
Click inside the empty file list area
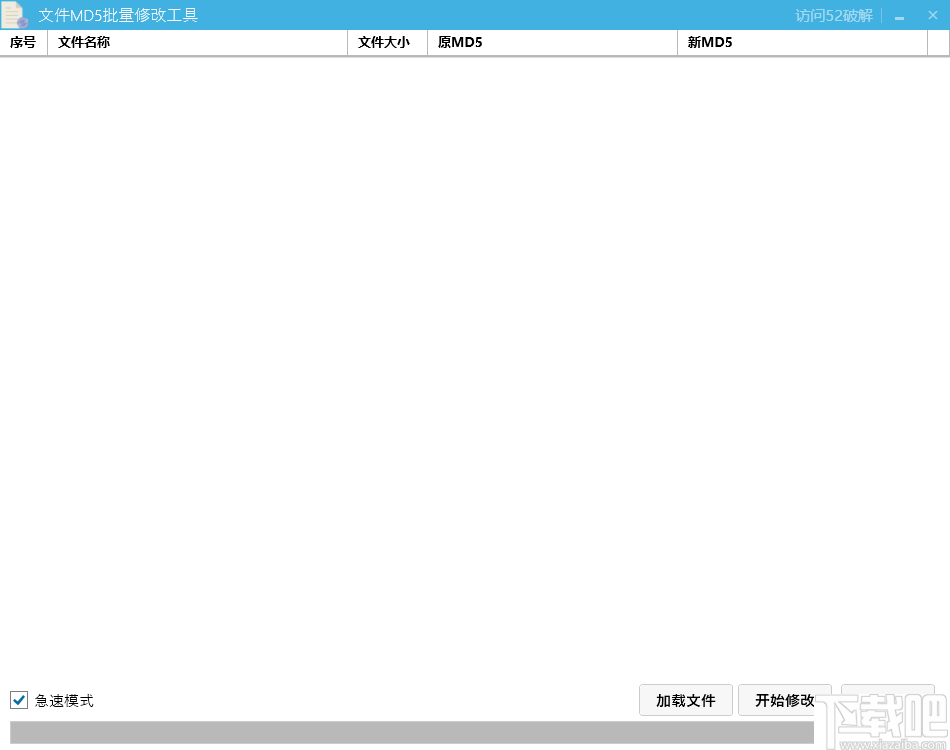(475, 370)
